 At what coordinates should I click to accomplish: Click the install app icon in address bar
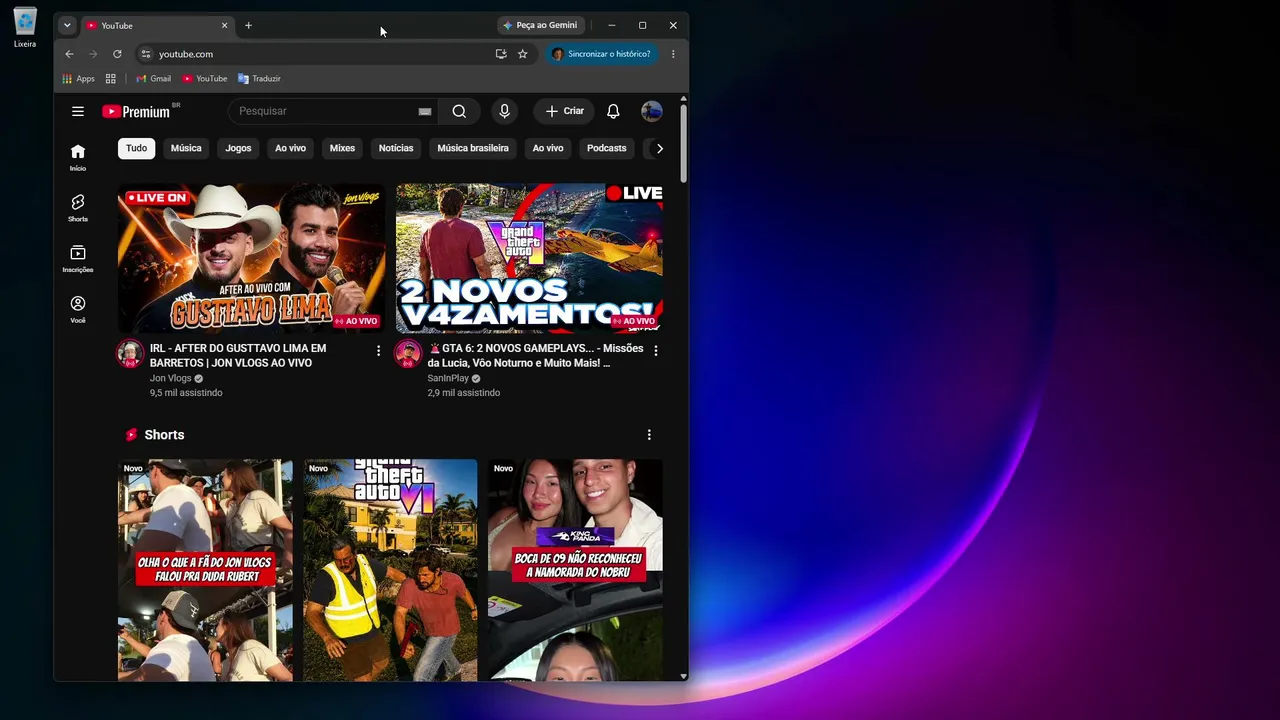click(501, 54)
